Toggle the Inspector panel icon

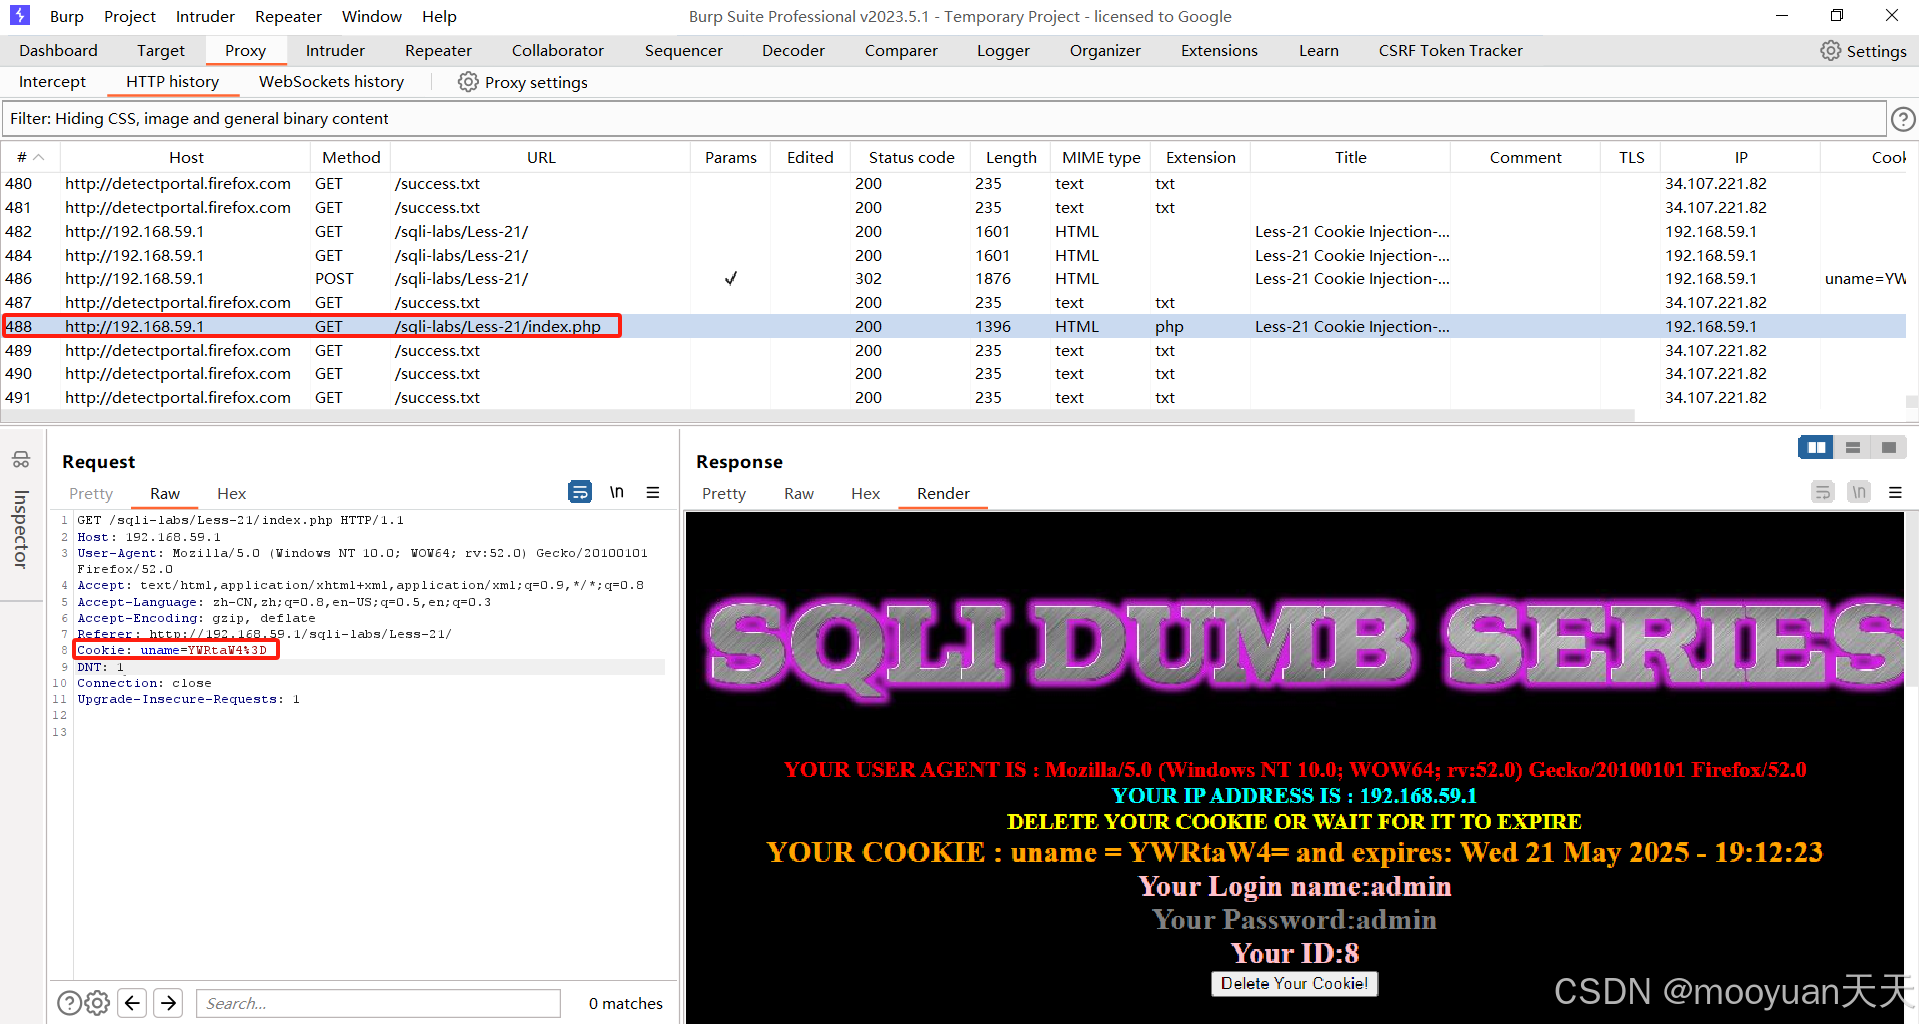pyautogui.click(x=21, y=460)
